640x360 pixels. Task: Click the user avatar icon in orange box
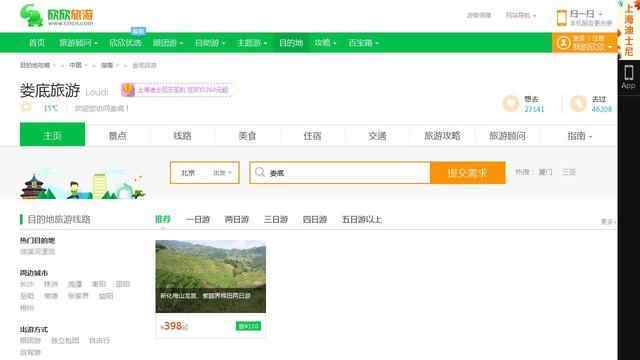pyautogui.click(x=563, y=42)
